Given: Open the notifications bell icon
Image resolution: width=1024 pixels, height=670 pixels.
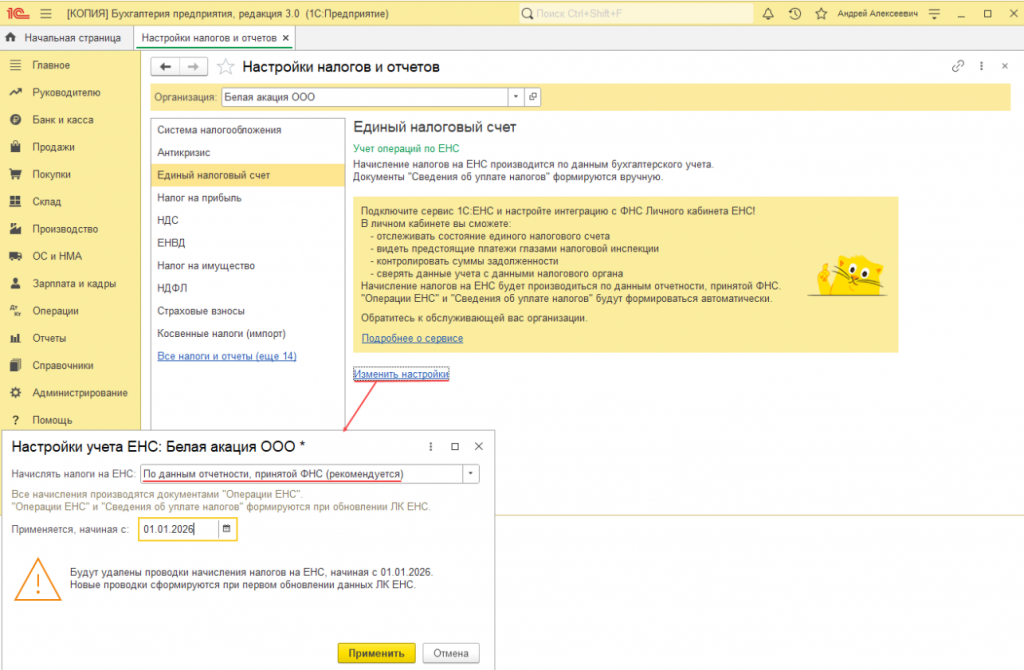Looking at the screenshot, I should pos(768,13).
